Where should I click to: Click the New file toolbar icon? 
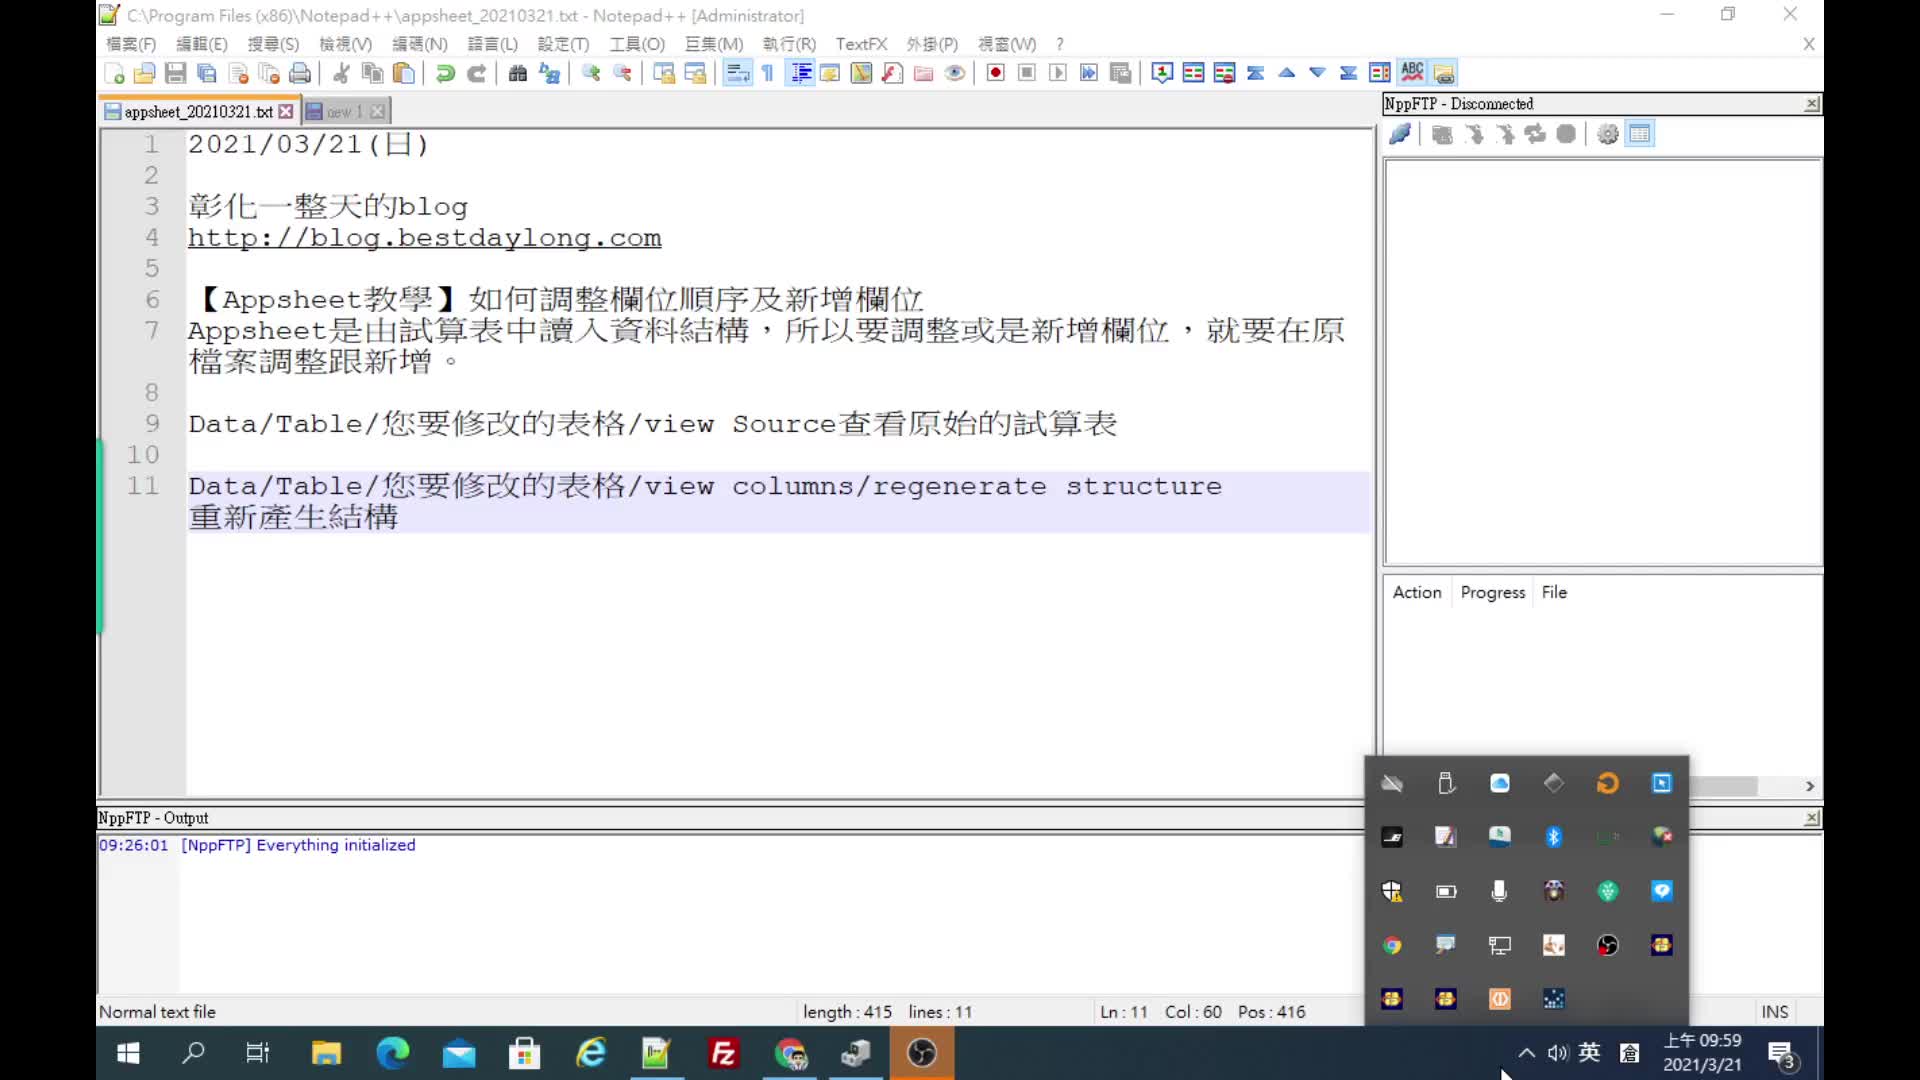point(114,73)
